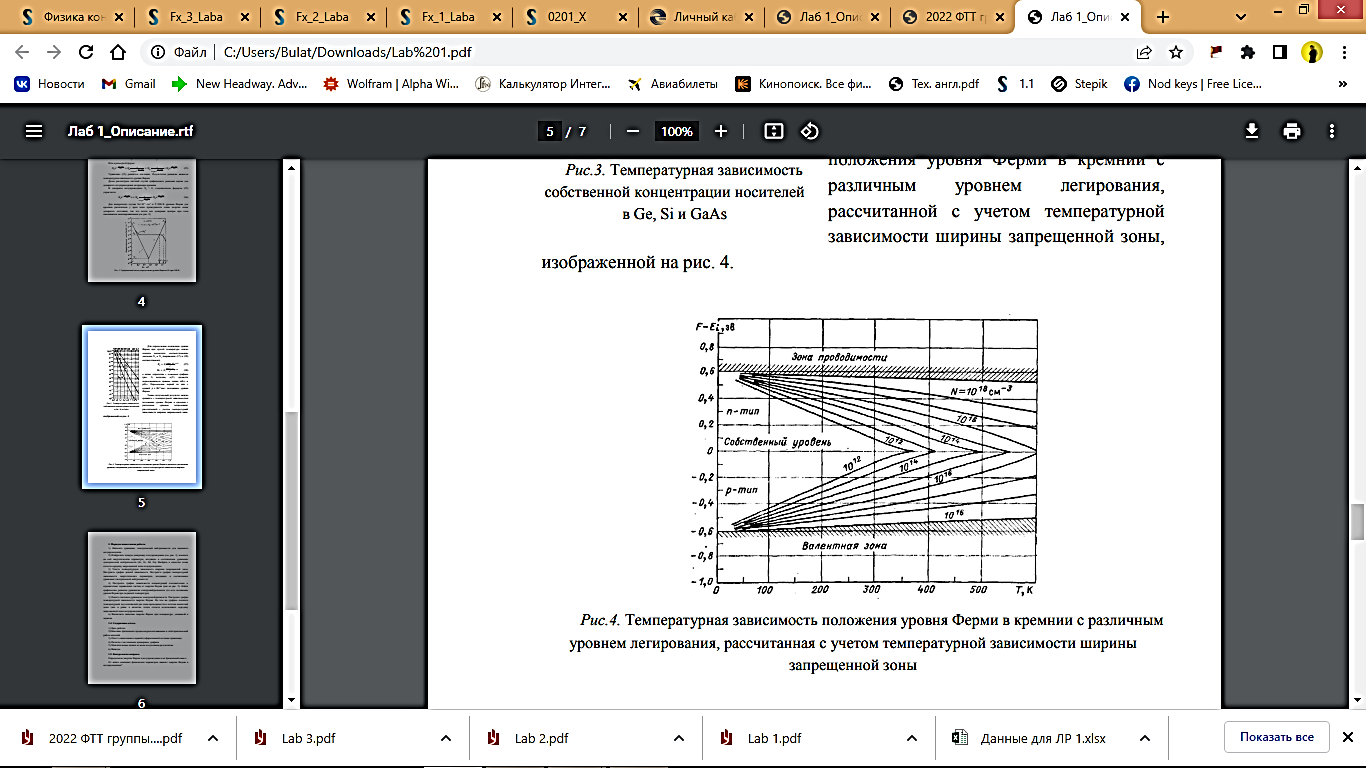Zoom out with the minus icon
1366x768 pixels.
tap(632, 131)
